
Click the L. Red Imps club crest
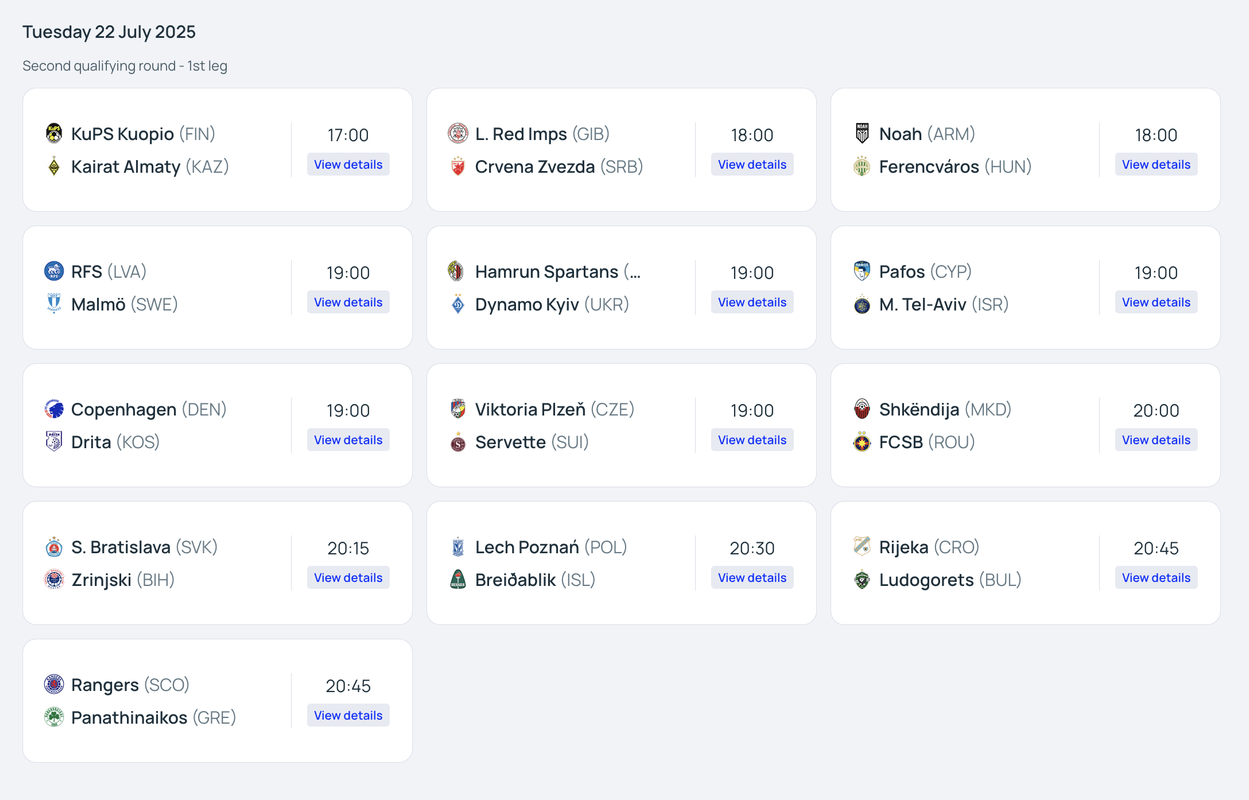coord(458,133)
